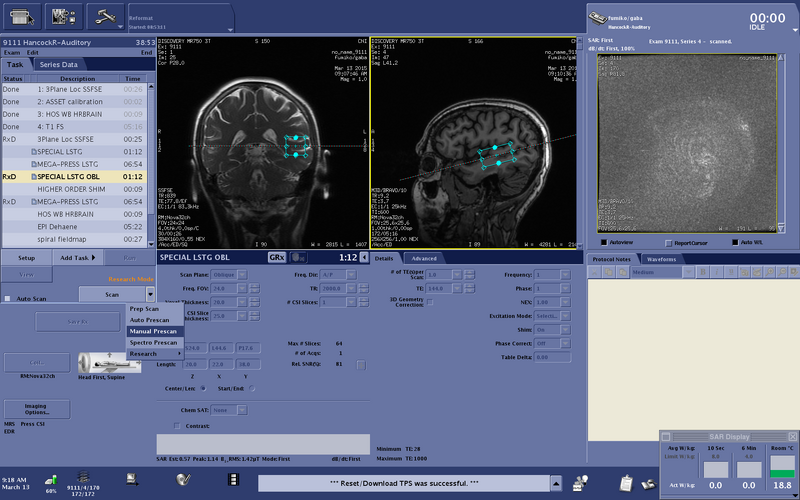Open the network transfer computer icon in bottom bar
The height and width of the screenshot is (500, 800).
pos(132,479)
